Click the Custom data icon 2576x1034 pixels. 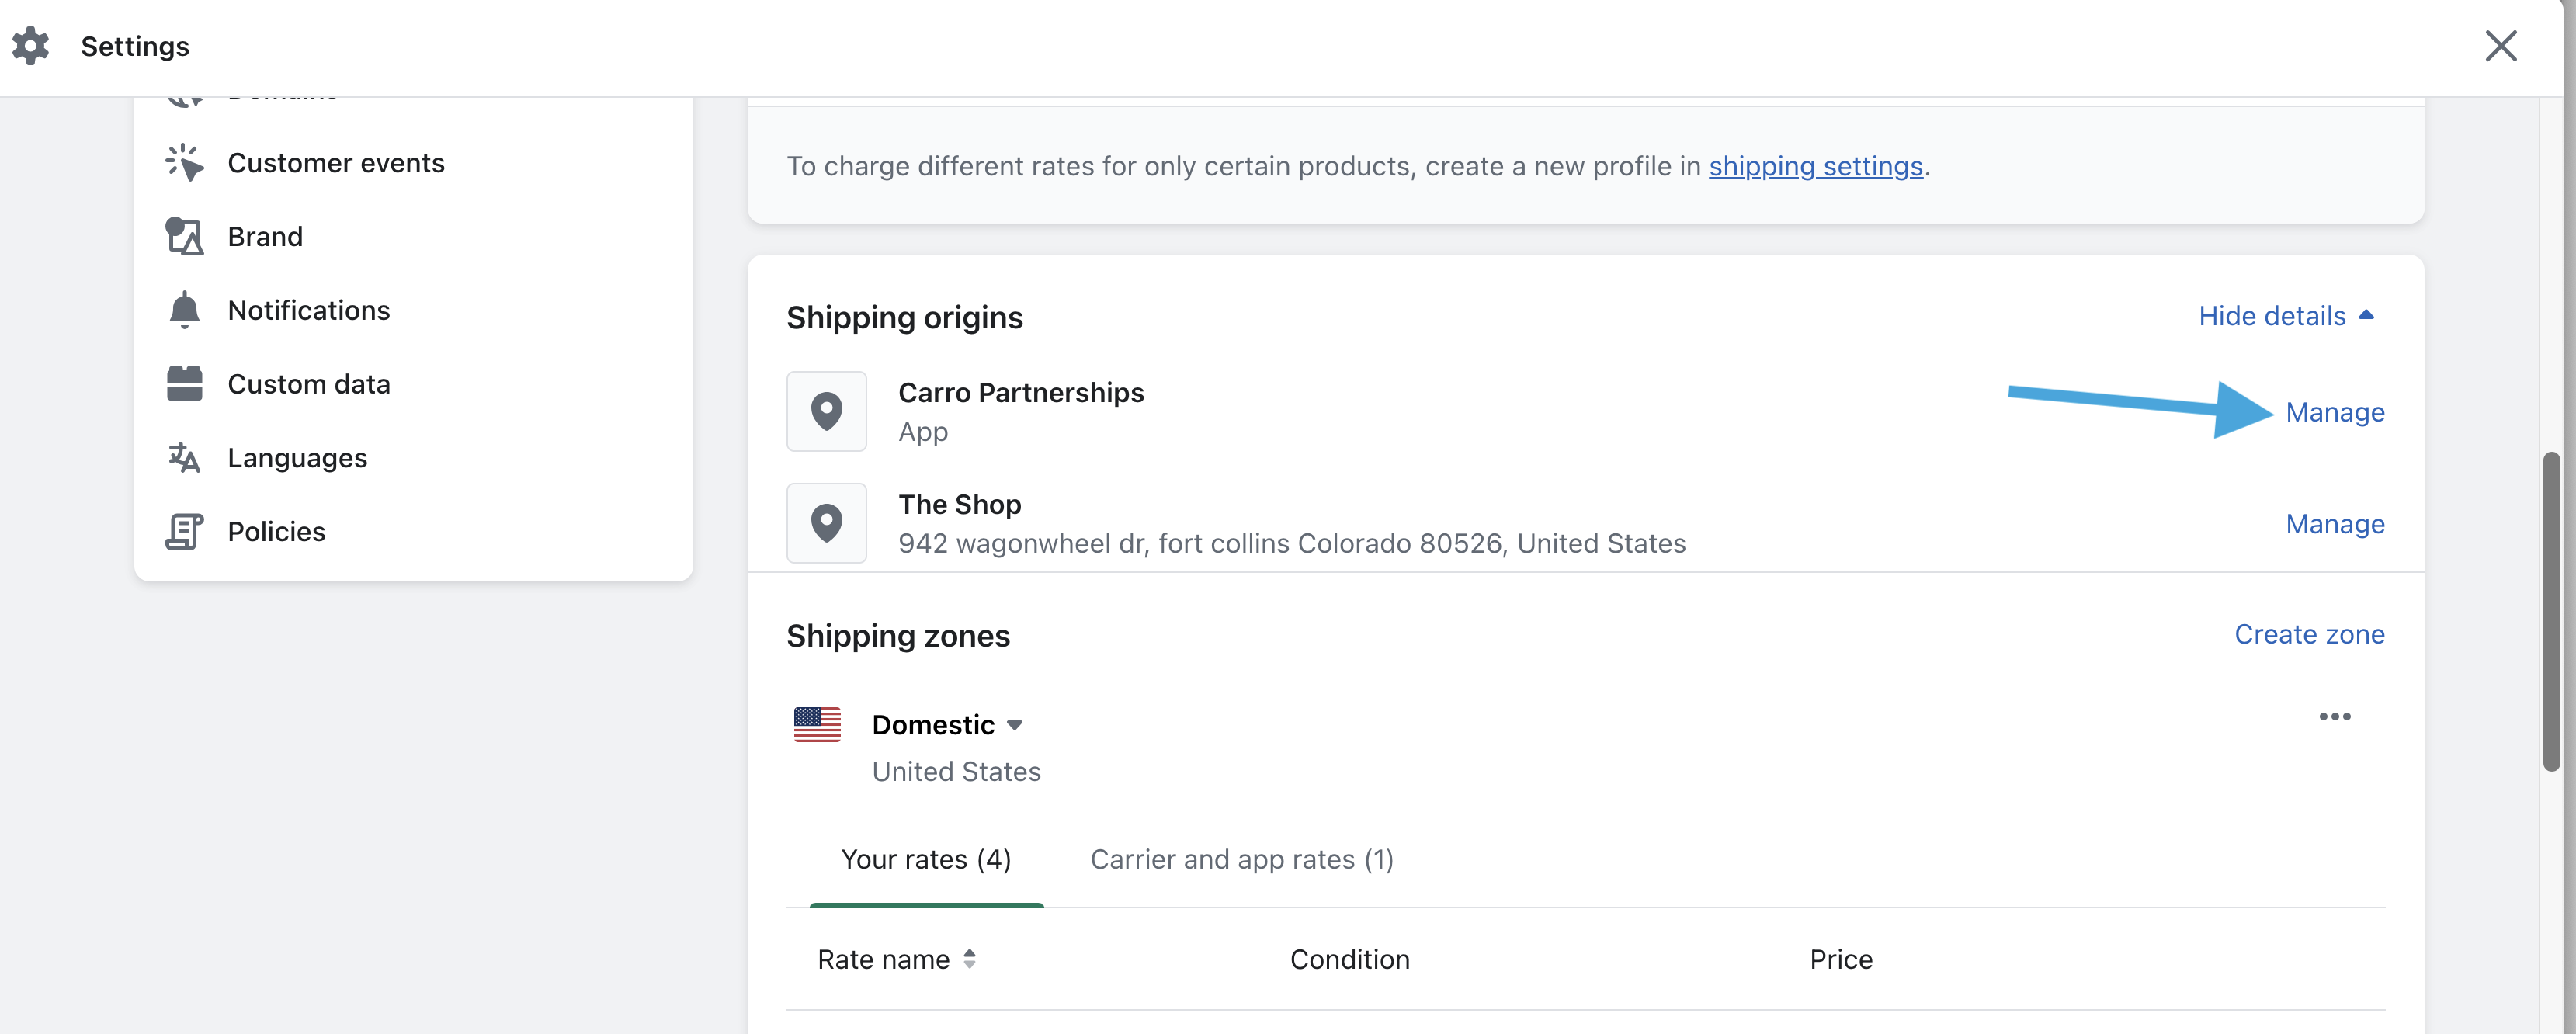point(184,384)
